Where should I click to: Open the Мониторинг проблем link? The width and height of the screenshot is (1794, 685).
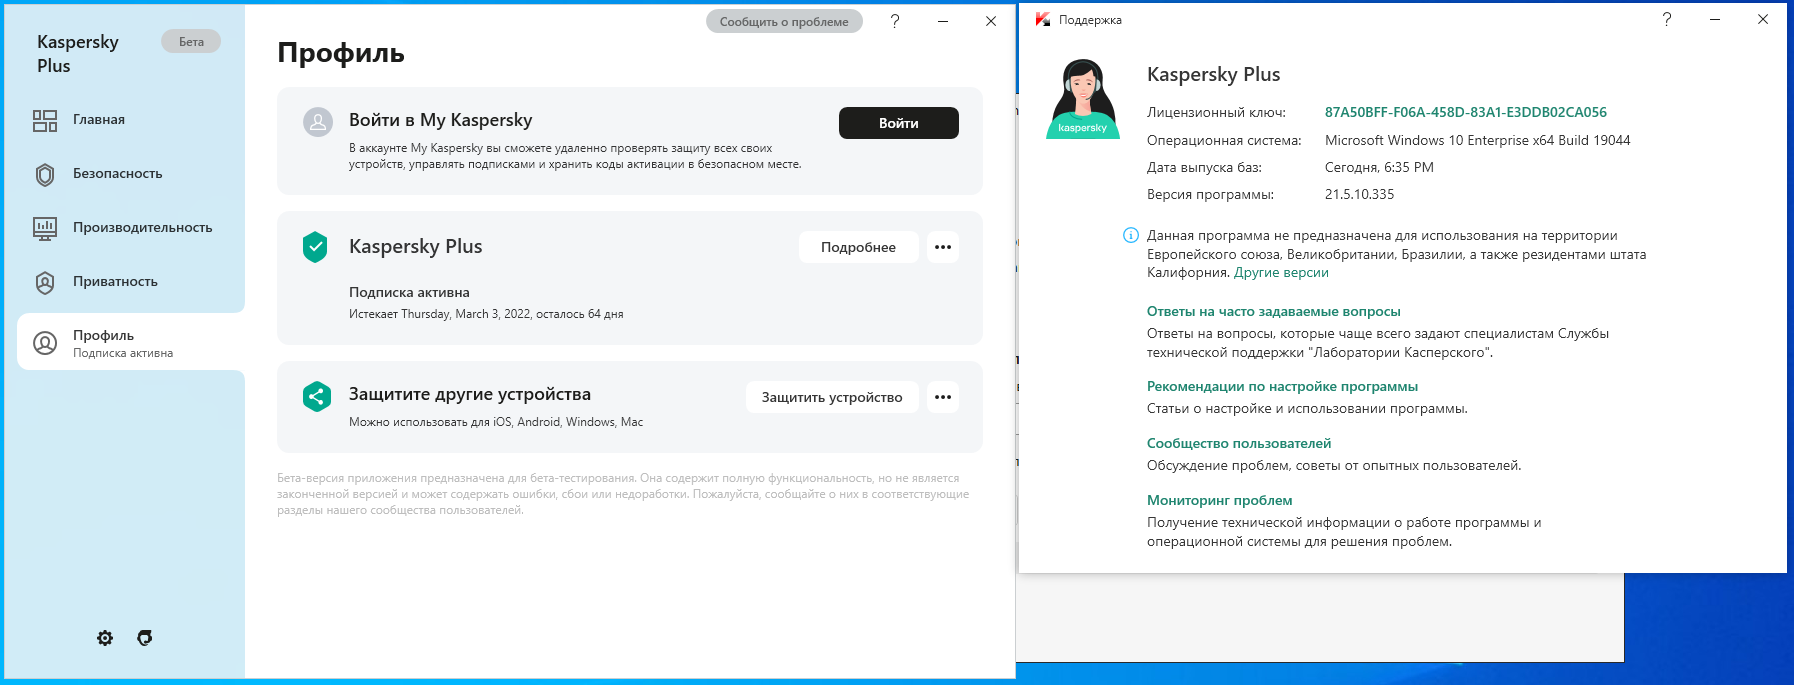pos(1220,501)
